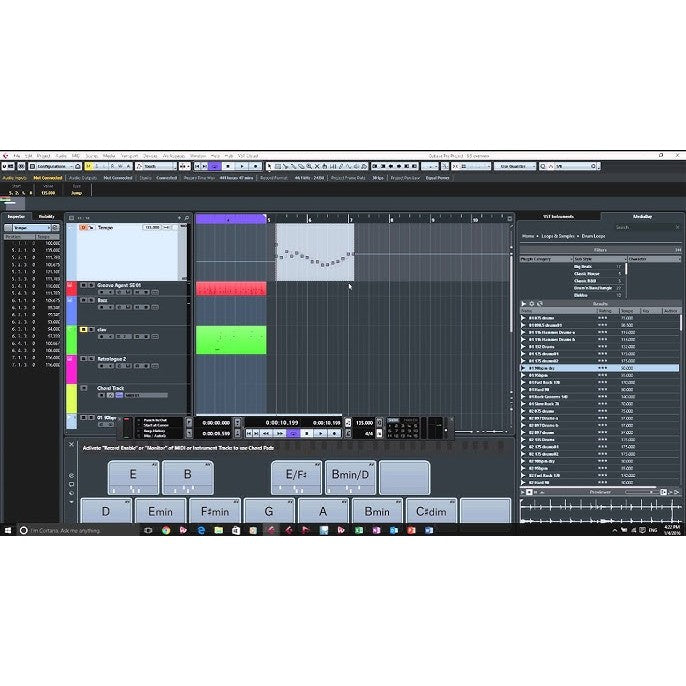This screenshot has width=686, height=686.
Task: Click the Play button in the top toolbar
Action: click(x=242, y=166)
